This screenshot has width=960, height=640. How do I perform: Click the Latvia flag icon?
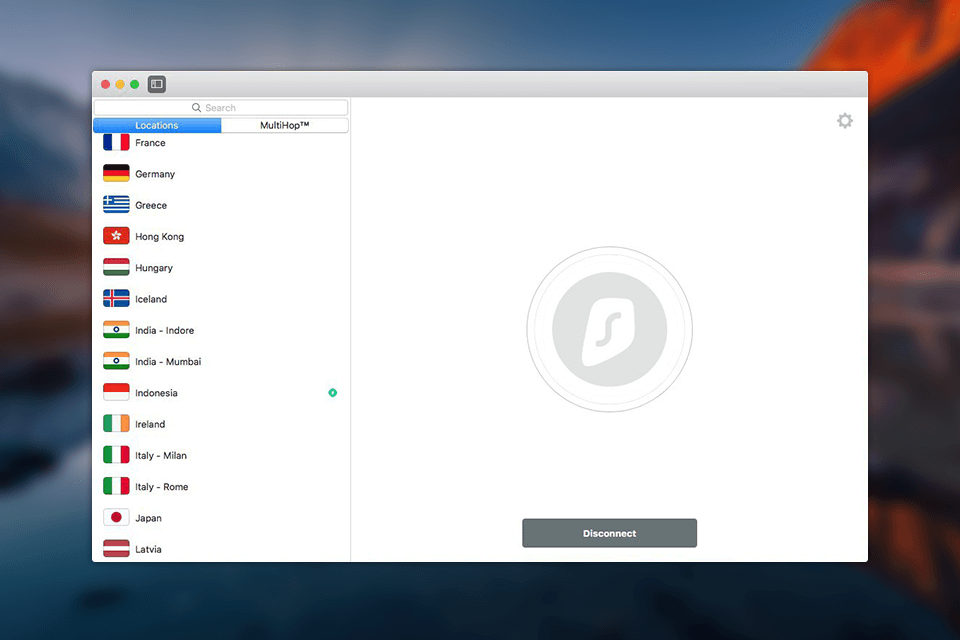pos(116,548)
